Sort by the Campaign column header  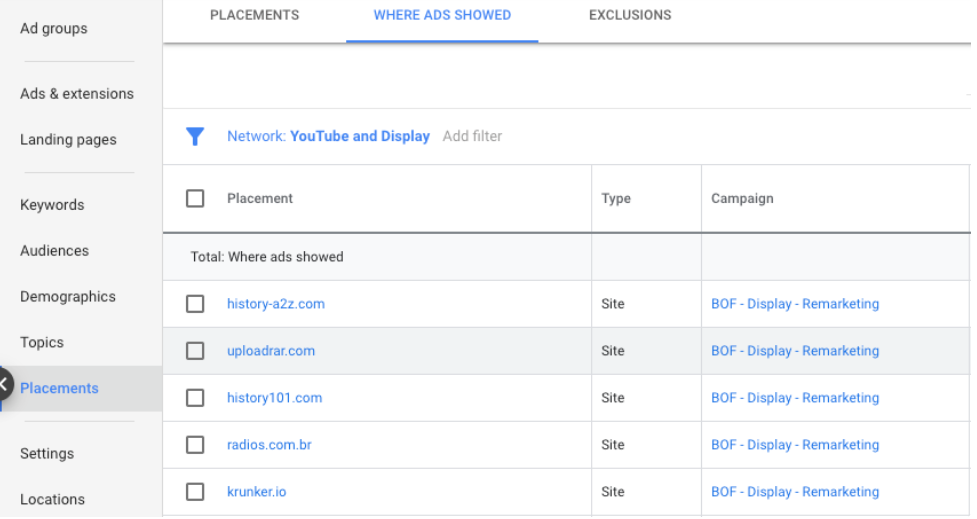point(742,199)
